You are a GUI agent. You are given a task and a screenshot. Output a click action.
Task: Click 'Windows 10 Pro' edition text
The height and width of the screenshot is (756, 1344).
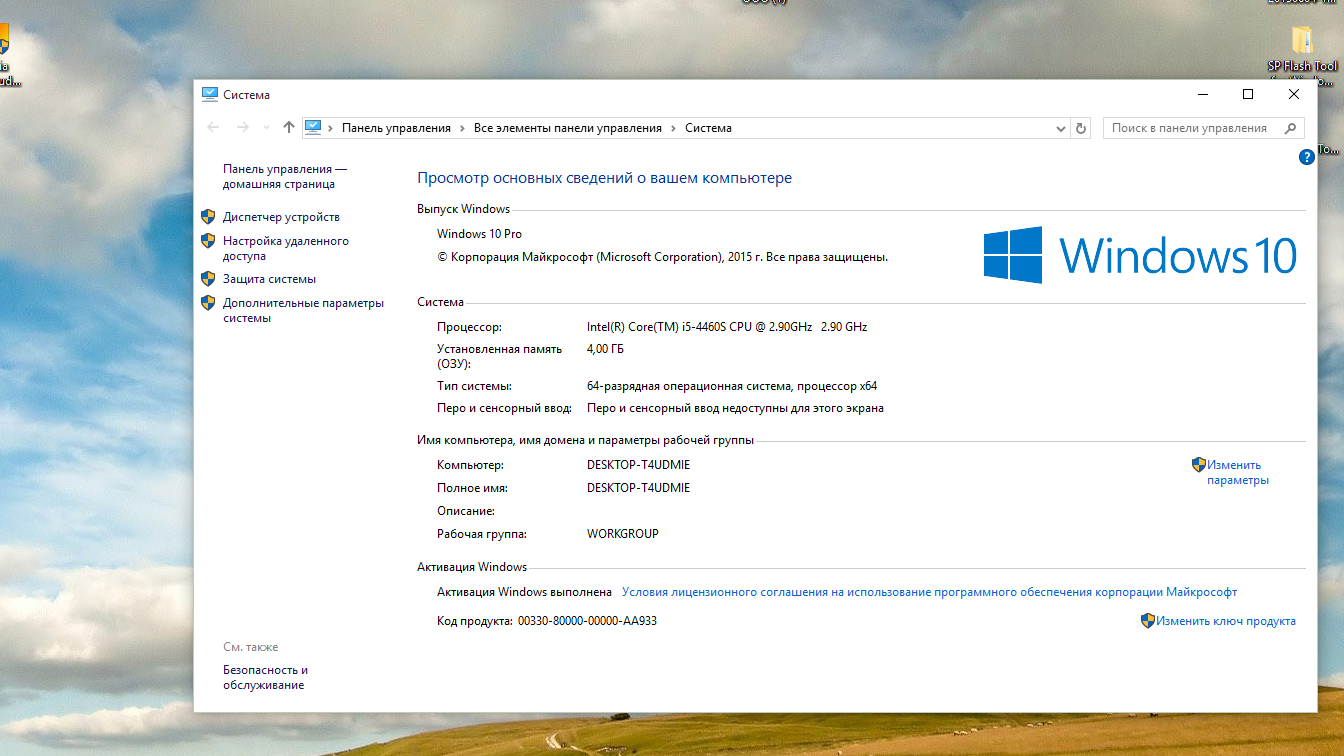[x=479, y=234]
